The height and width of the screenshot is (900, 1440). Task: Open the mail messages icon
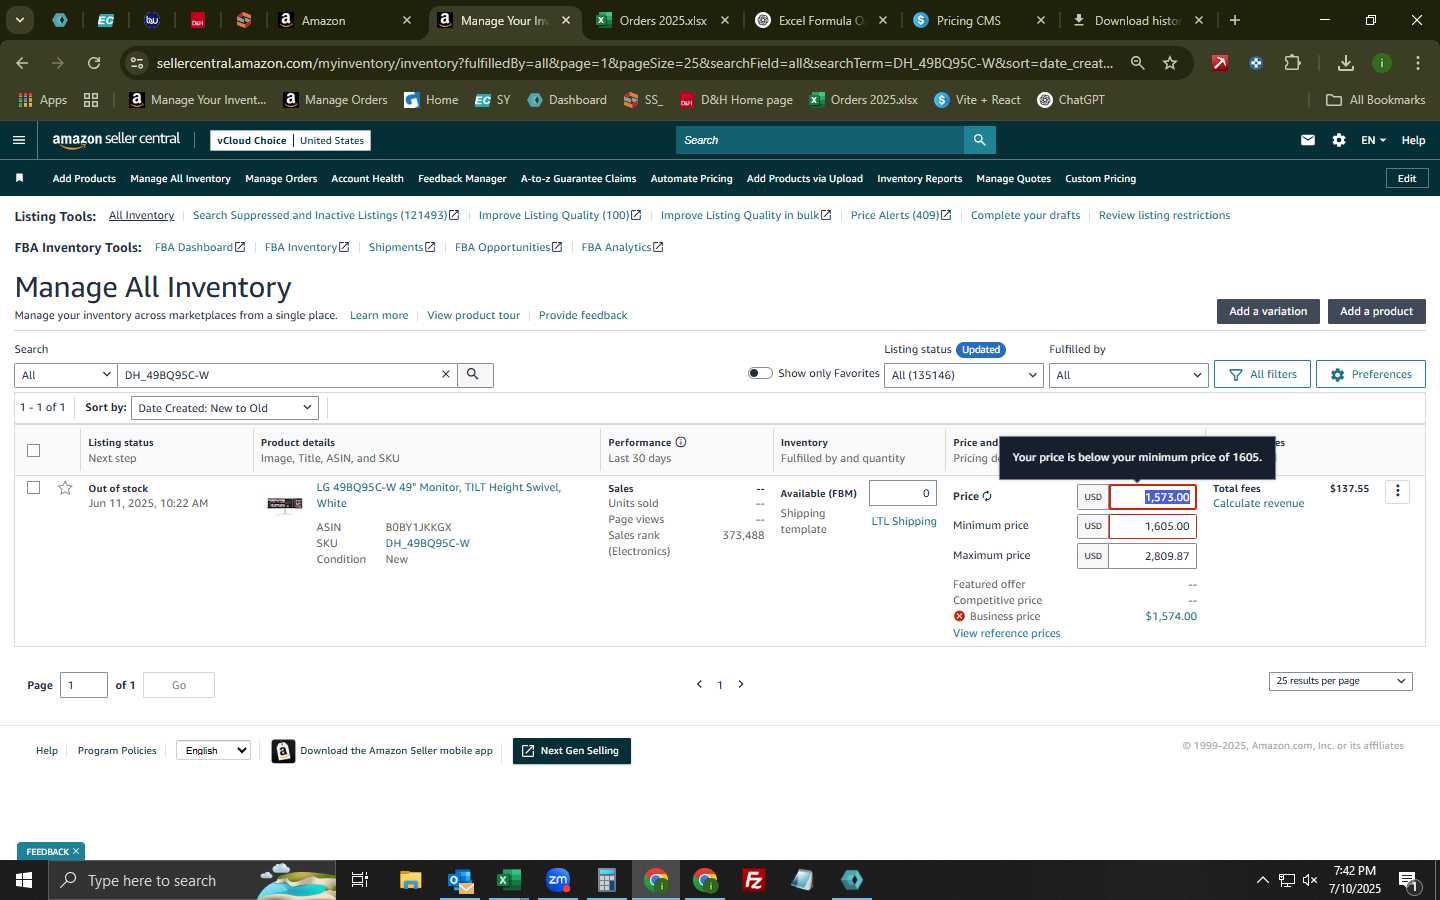[1308, 140]
